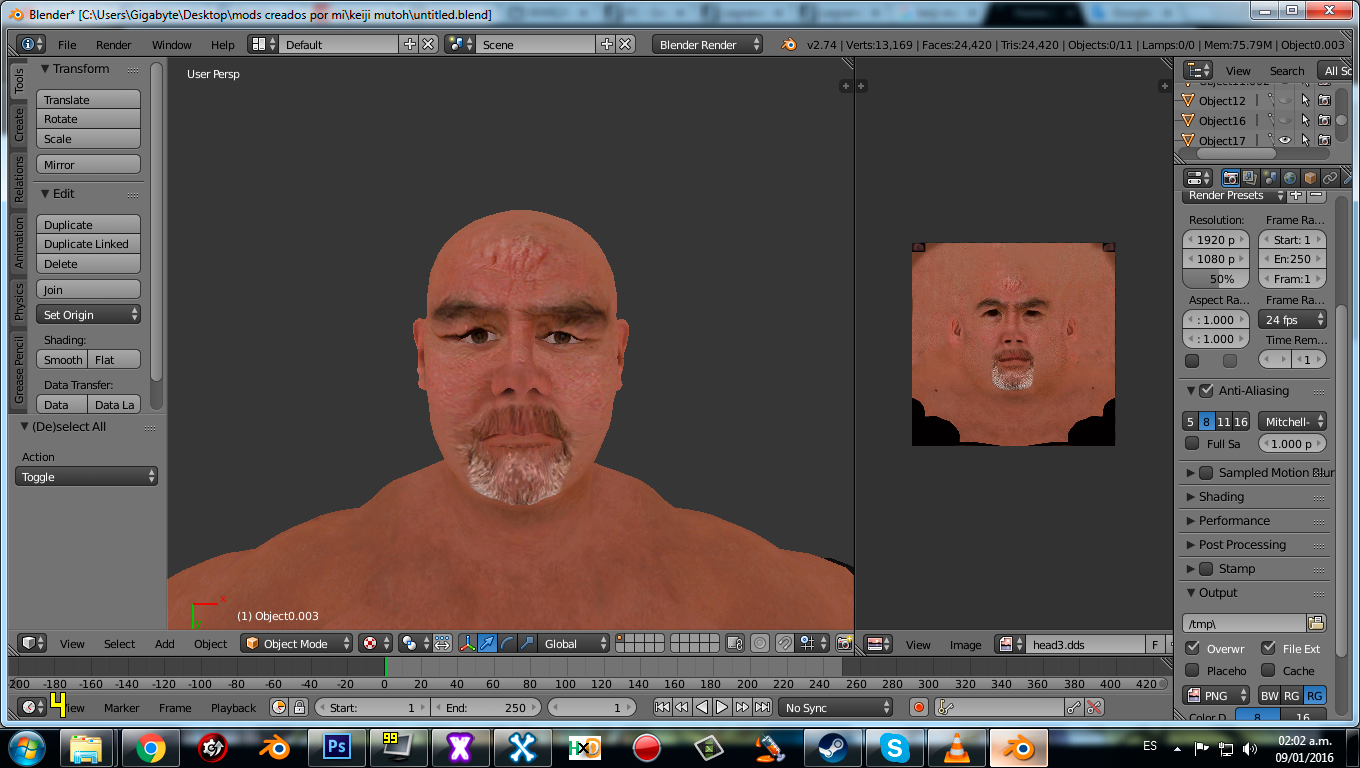
Task: Enable the Placeholders checkbox
Action: pos(1192,670)
